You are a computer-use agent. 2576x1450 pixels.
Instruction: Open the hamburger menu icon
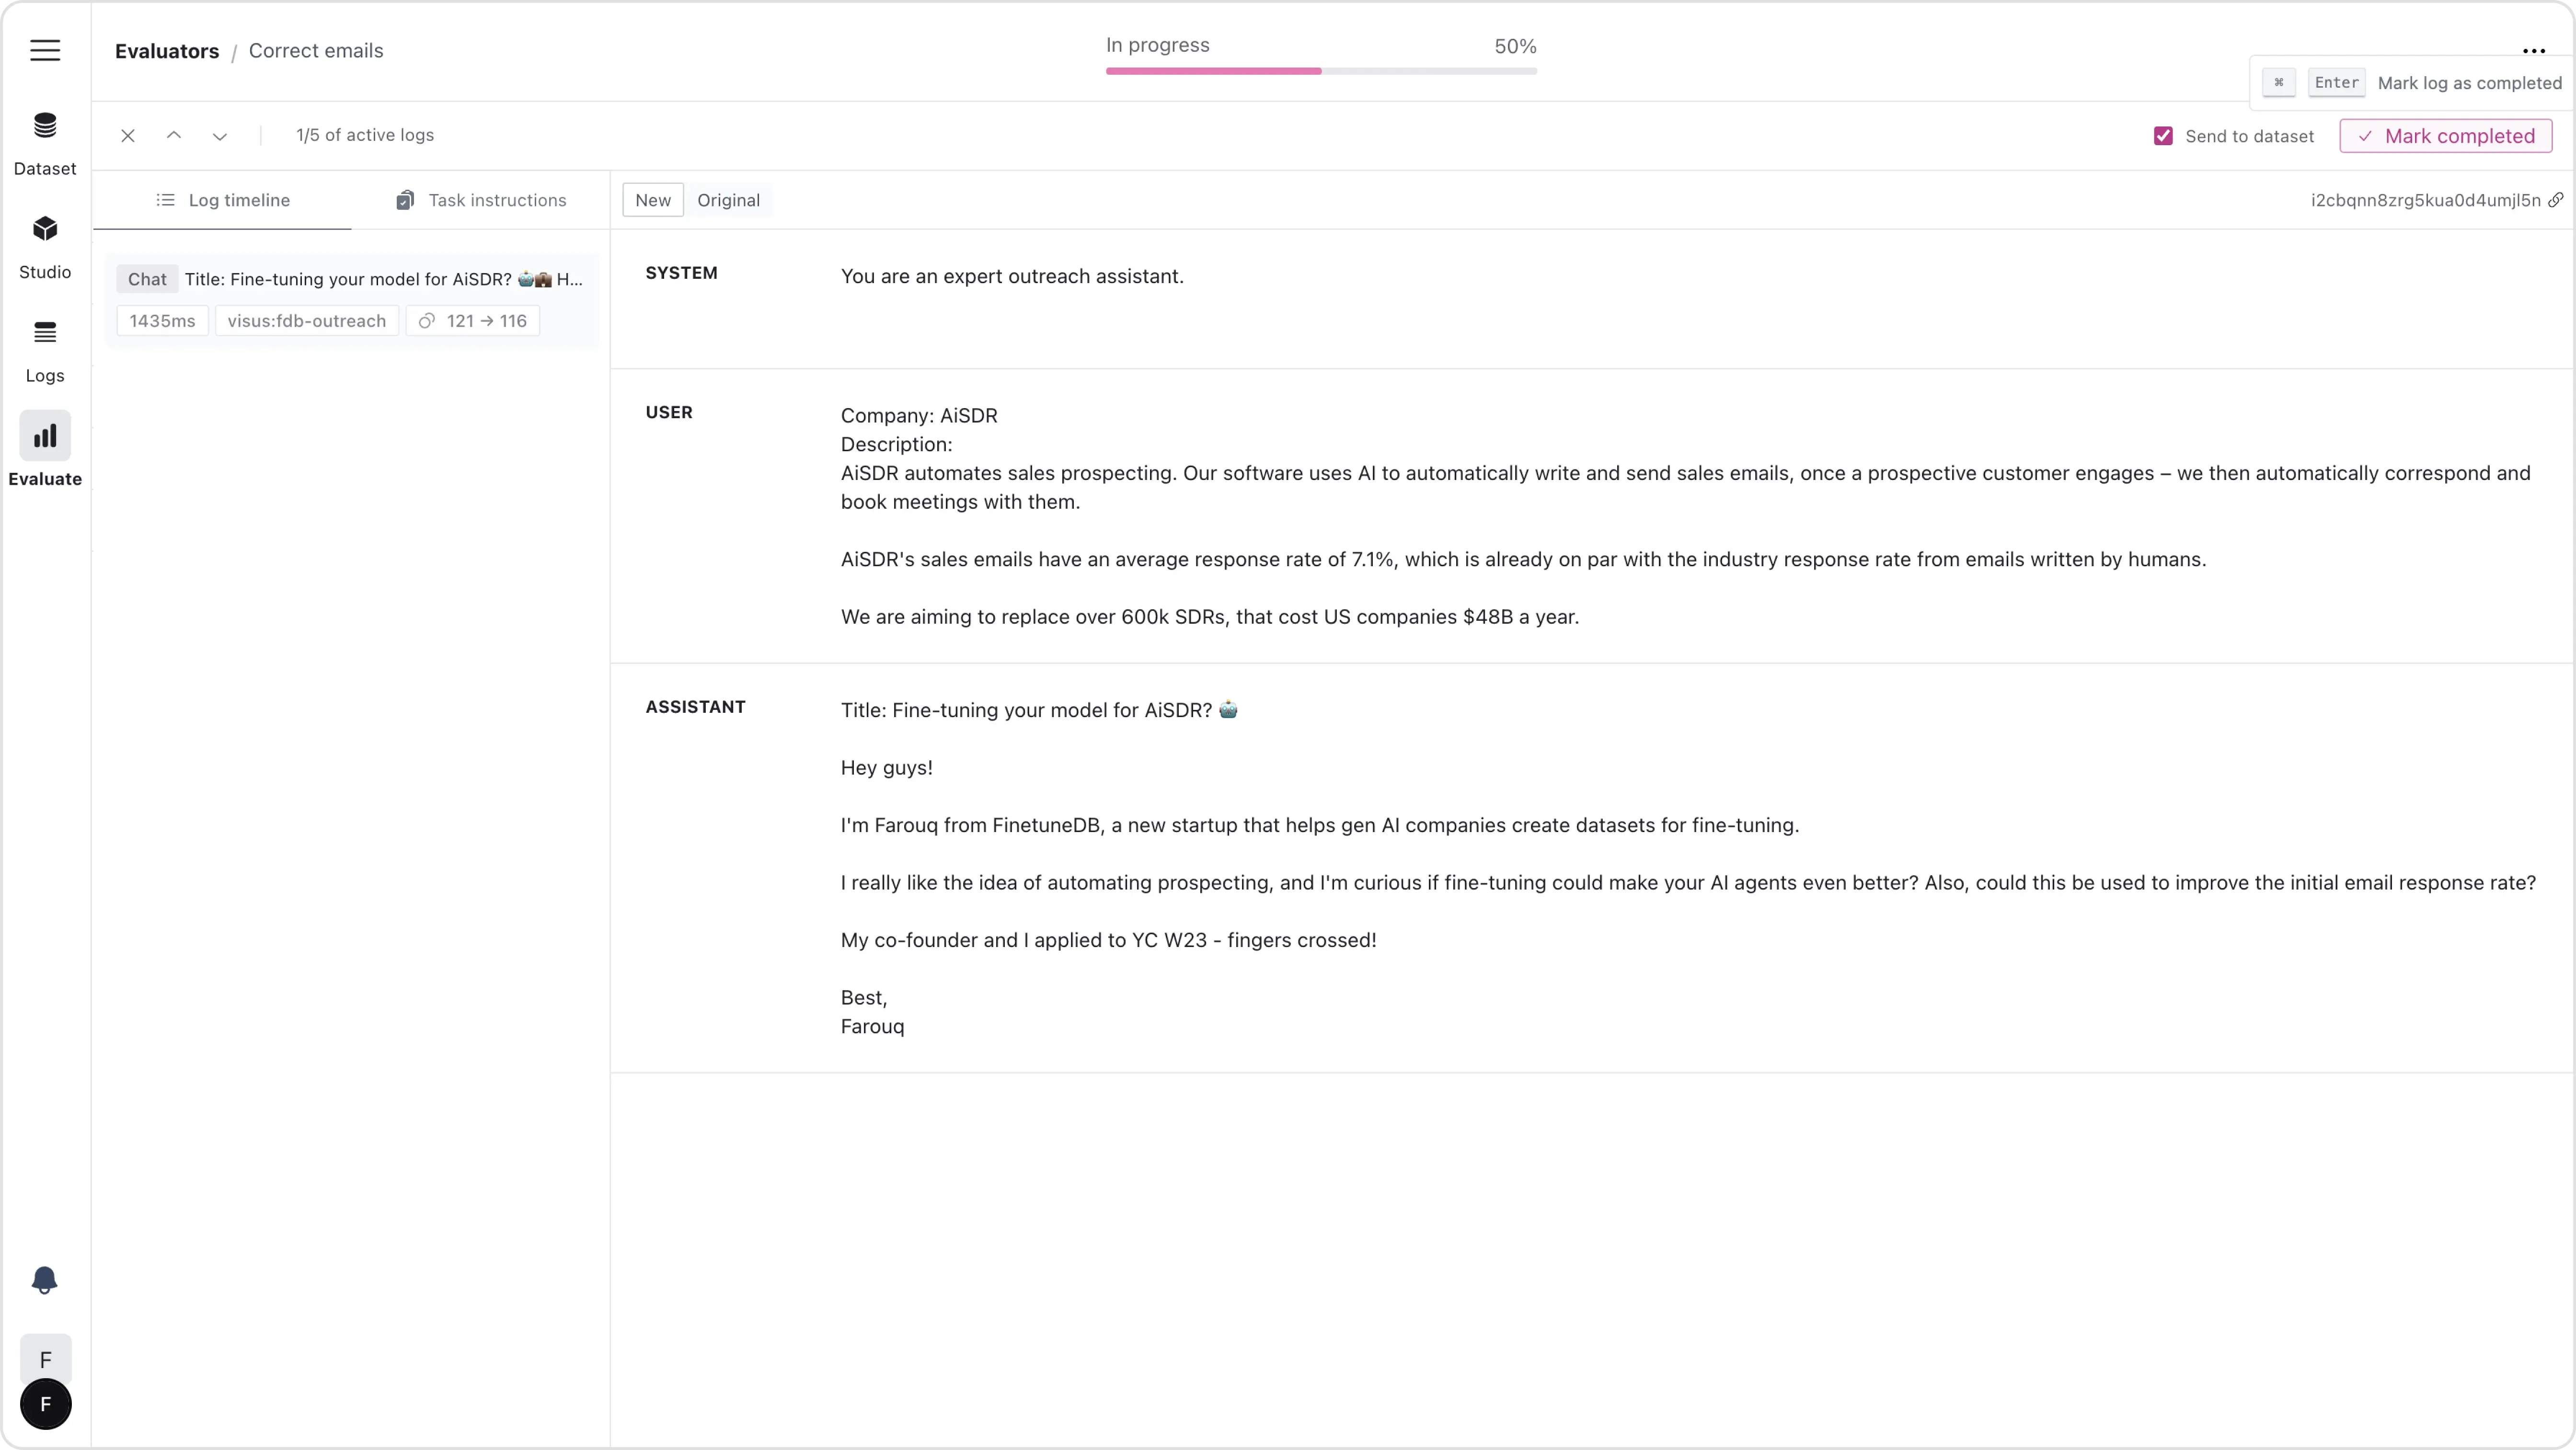pos(45,50)
